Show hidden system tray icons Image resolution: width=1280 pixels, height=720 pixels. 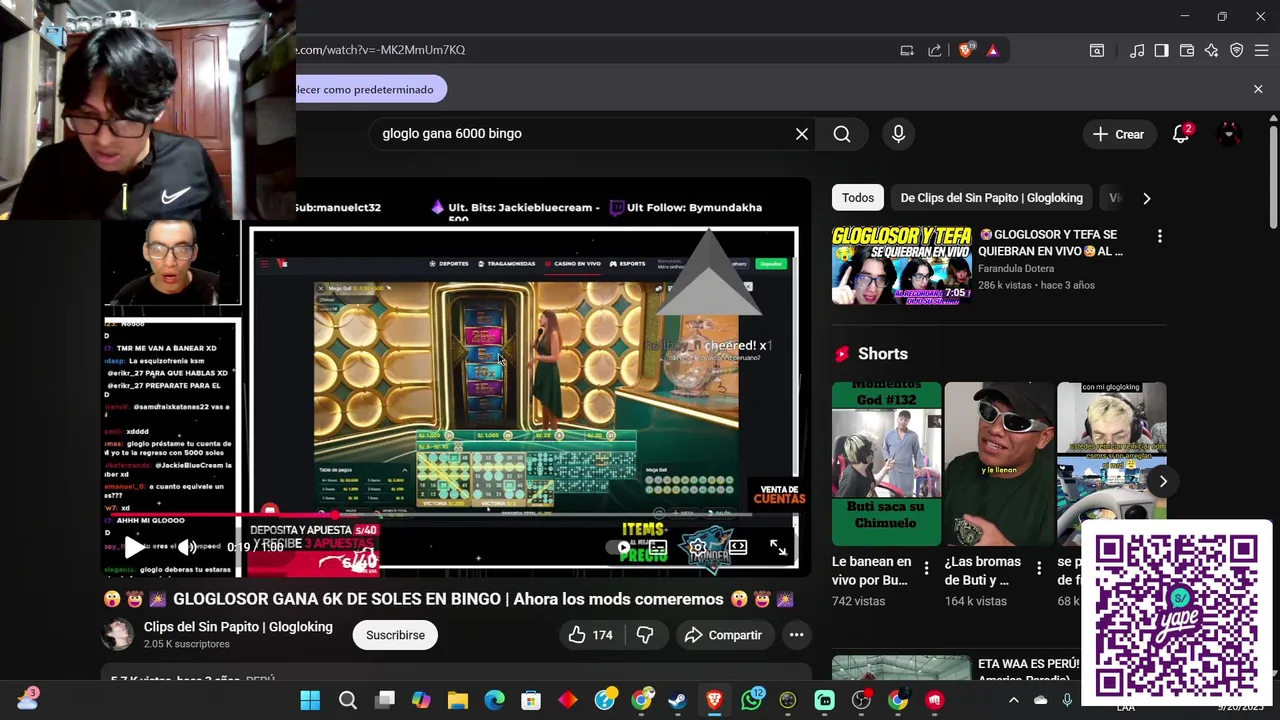1013,701
